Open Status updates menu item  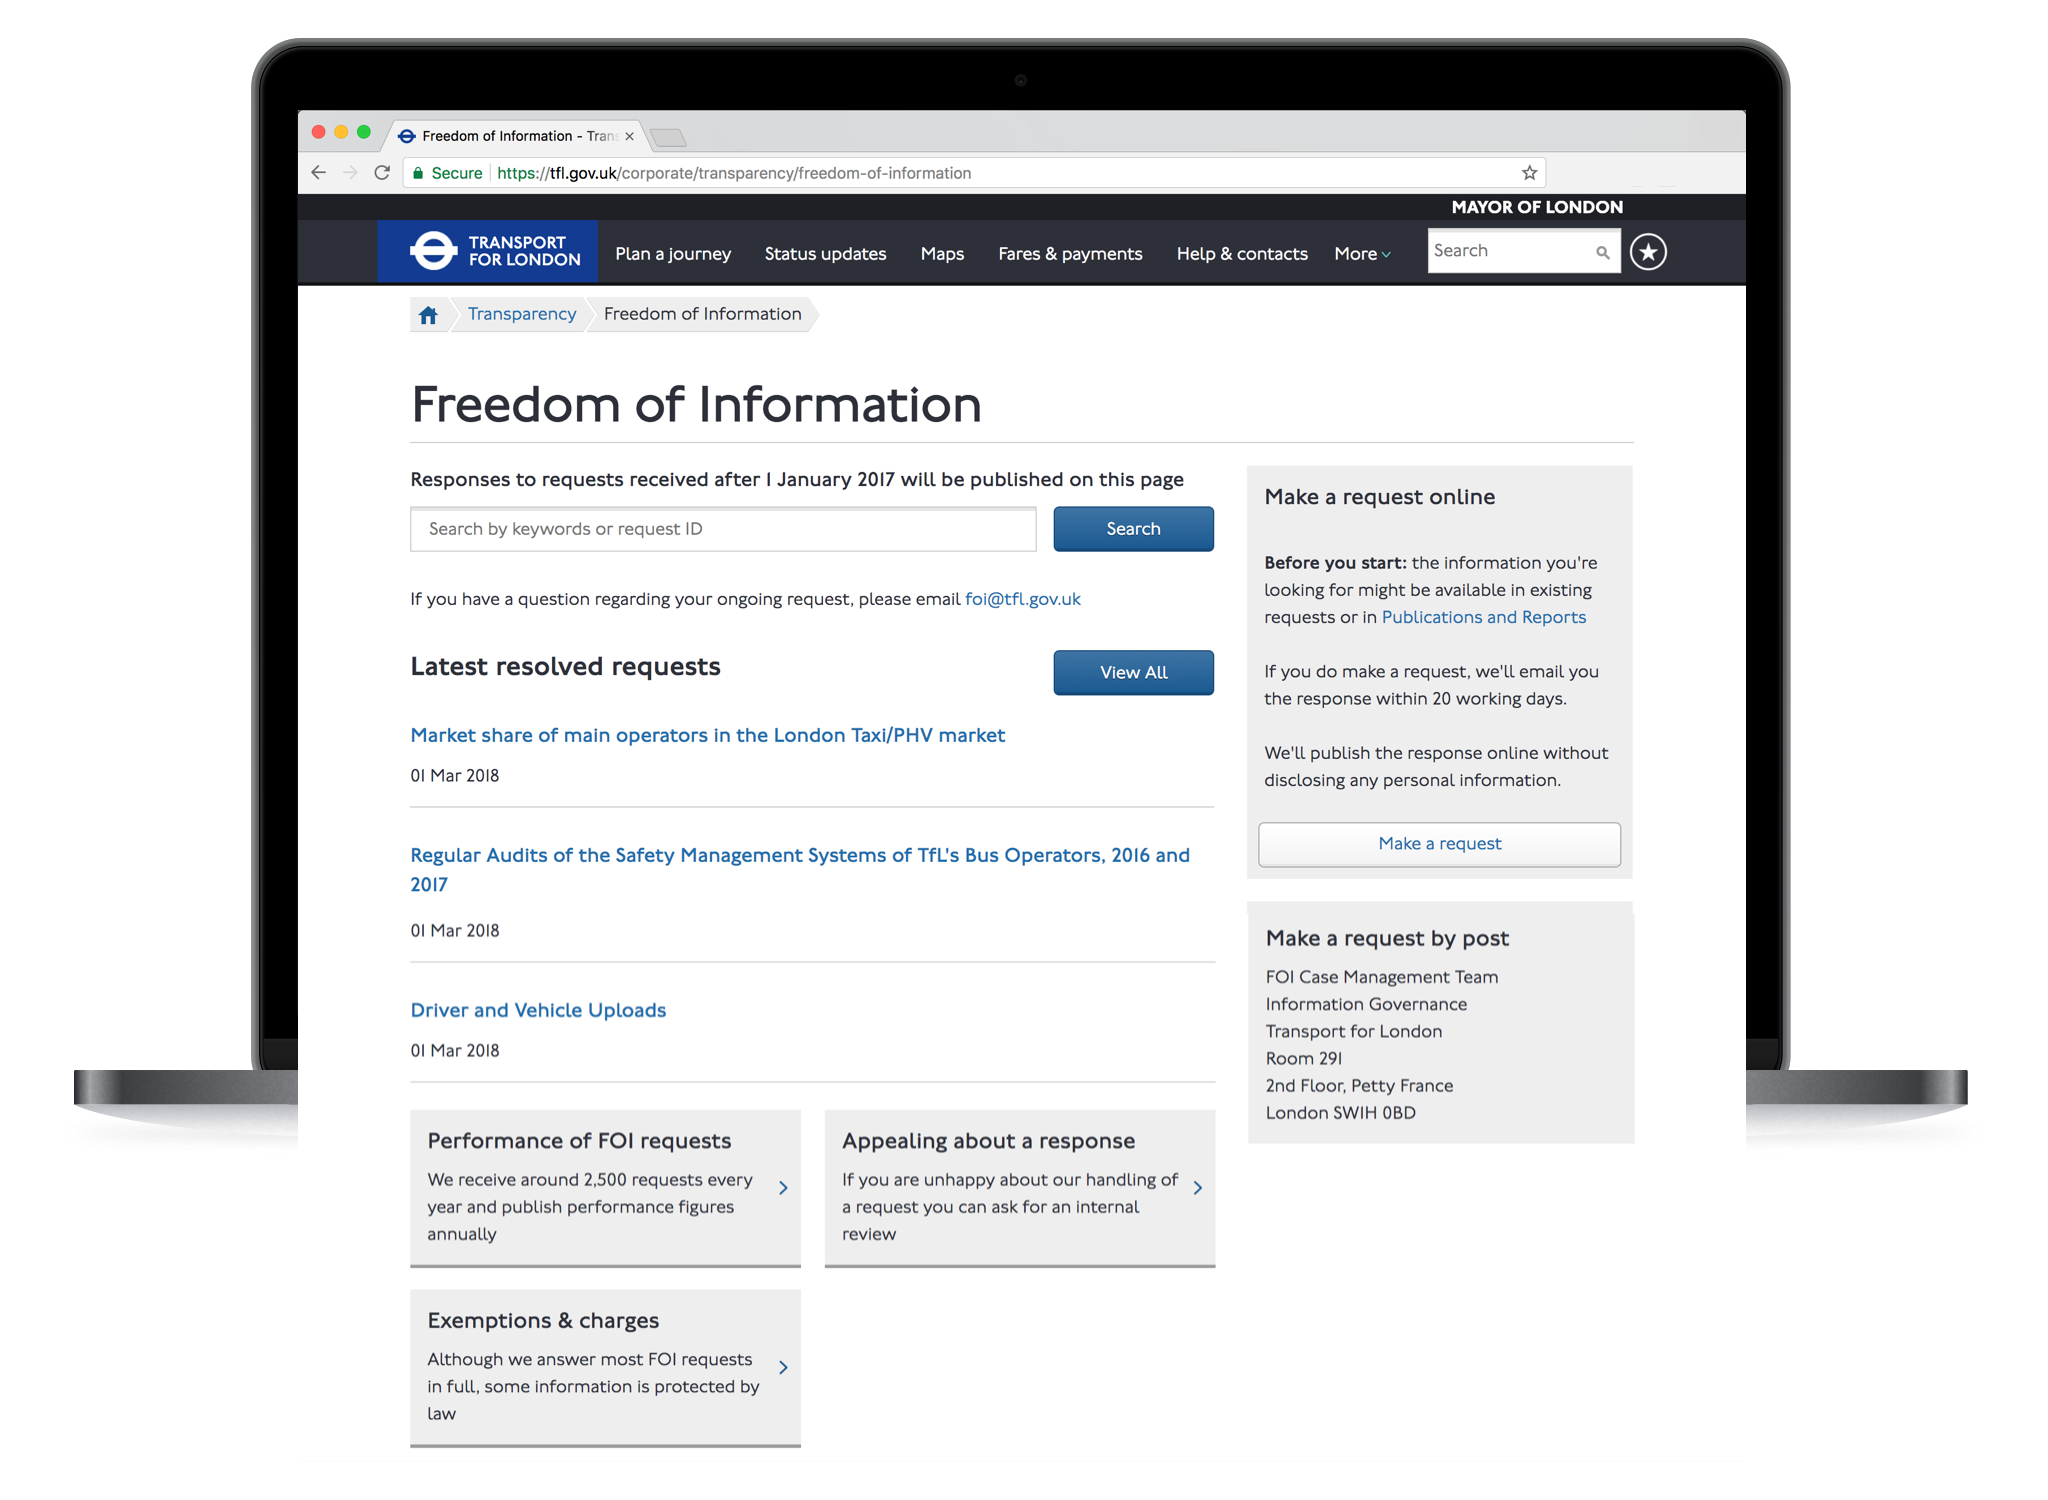(825, 254)
